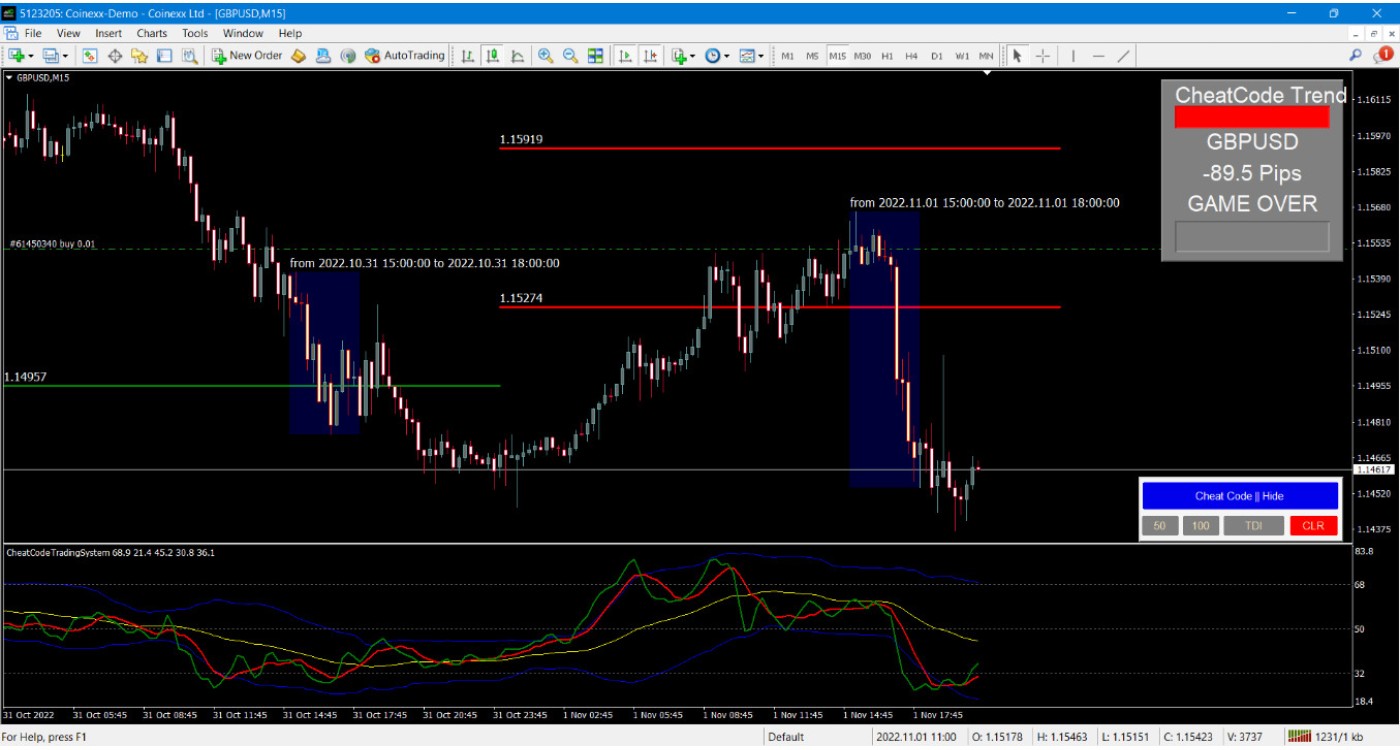Open the search magnifier icon
Screen dimensions: 1400x750
click(1356, 56)
